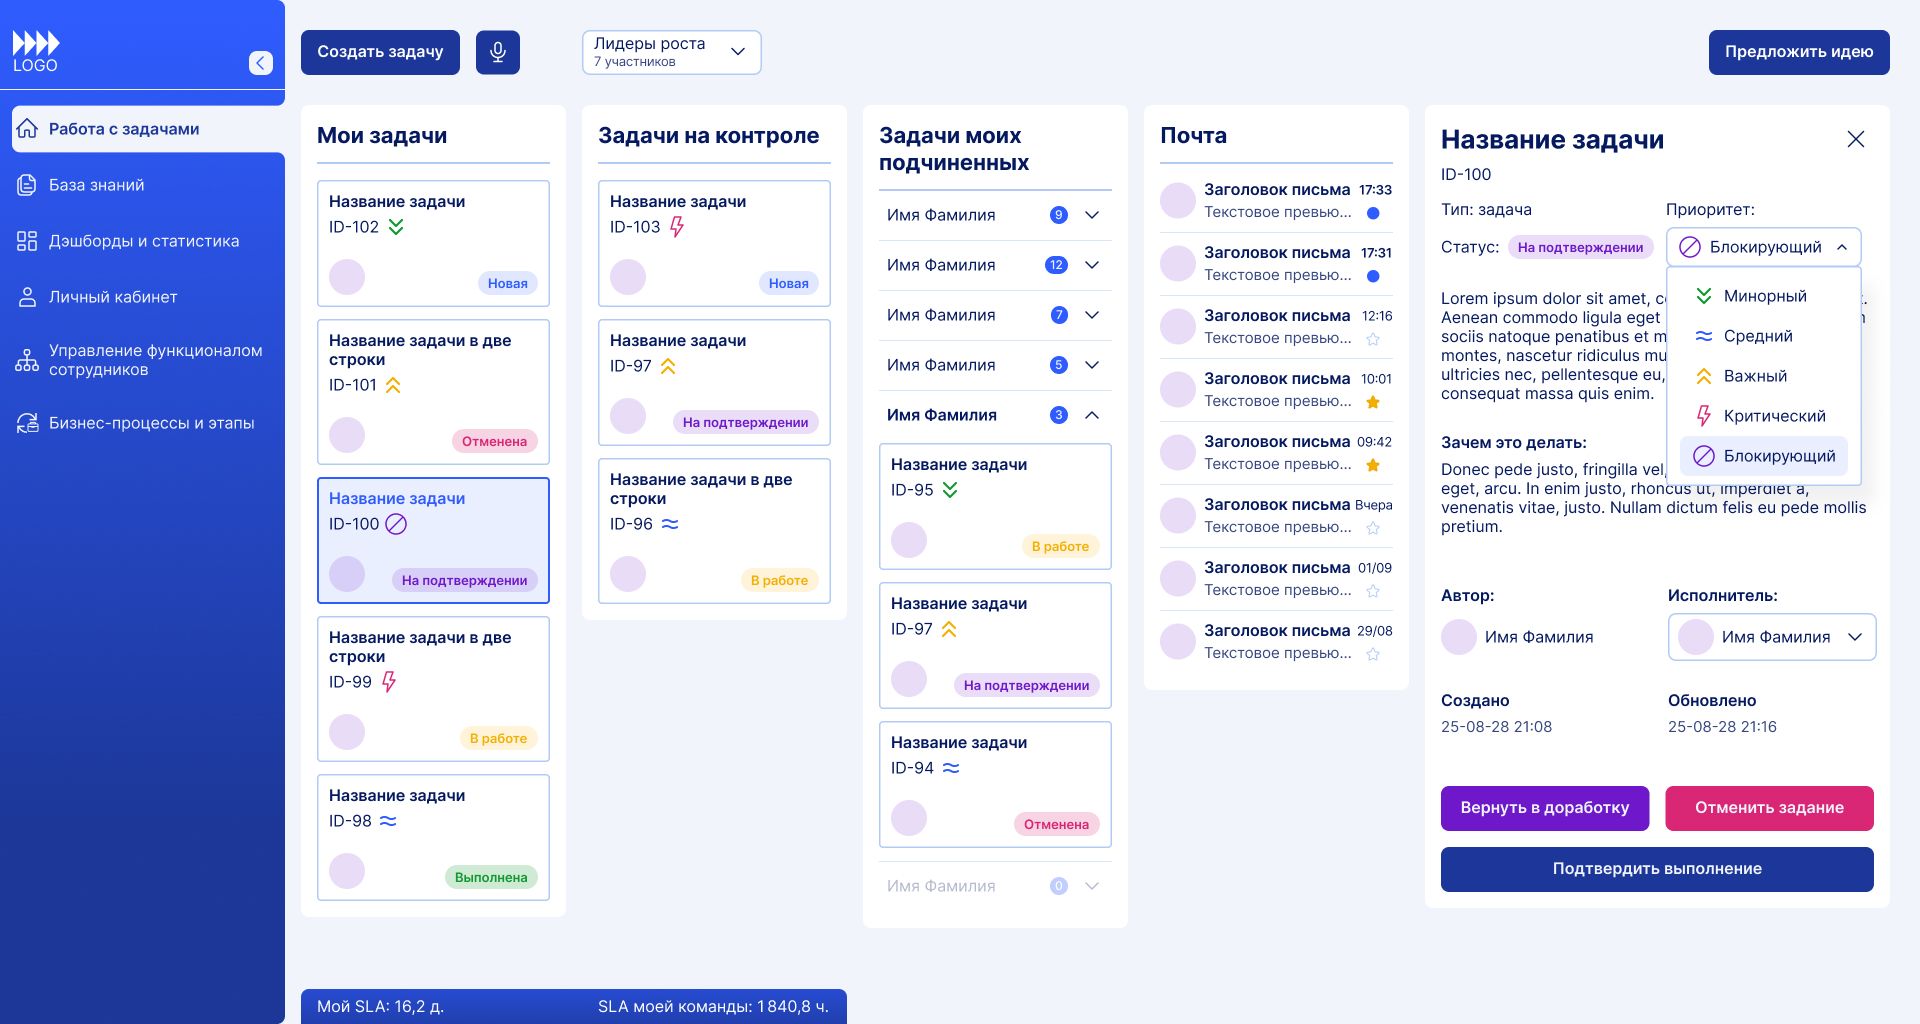Image resolution: width=1920 pixels, height=1024 pixels.
Task: Click the avatar circle on task ID-102
Action: (347, 277)
